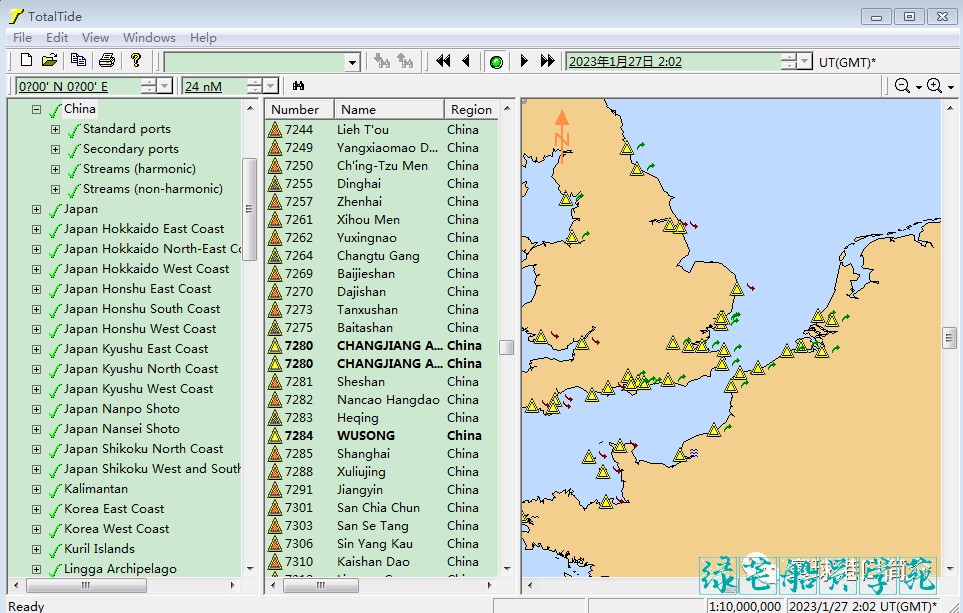Screen dimensions: 963x613
Task: Toggle checkmark for Kalimantan
Action: coord(55,490)
